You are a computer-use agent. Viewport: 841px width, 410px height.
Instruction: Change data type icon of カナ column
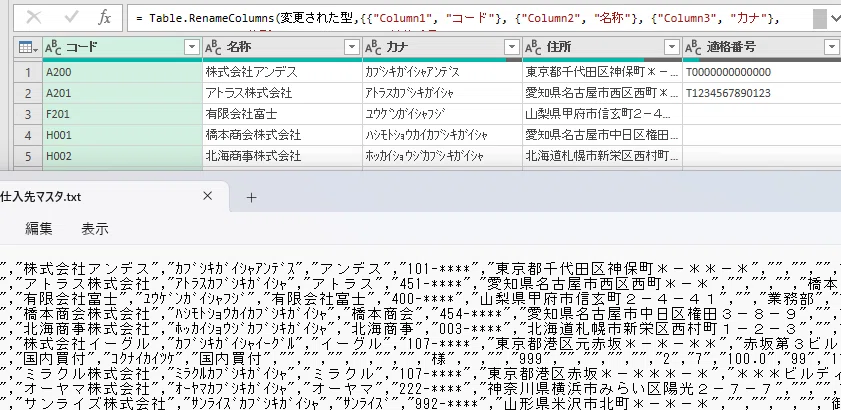click(373, 48)
